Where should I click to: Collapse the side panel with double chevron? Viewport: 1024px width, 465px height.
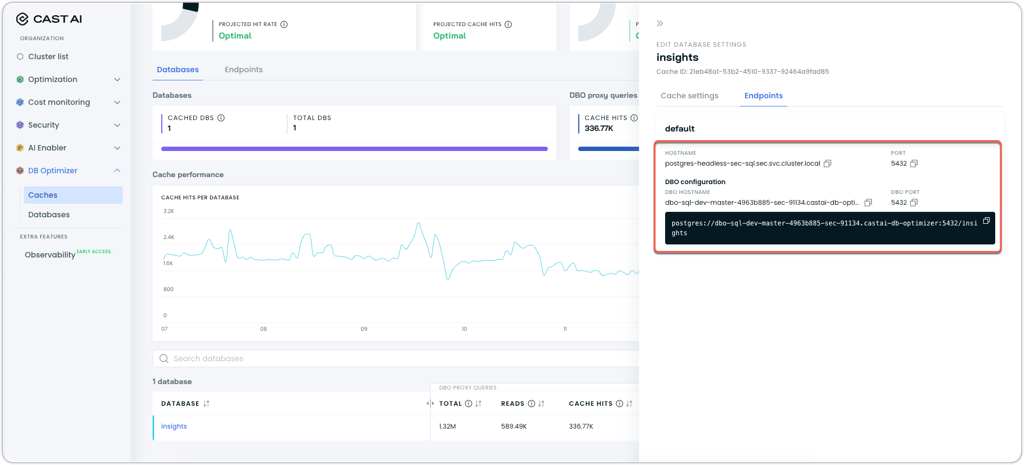[x=660, y=24]
